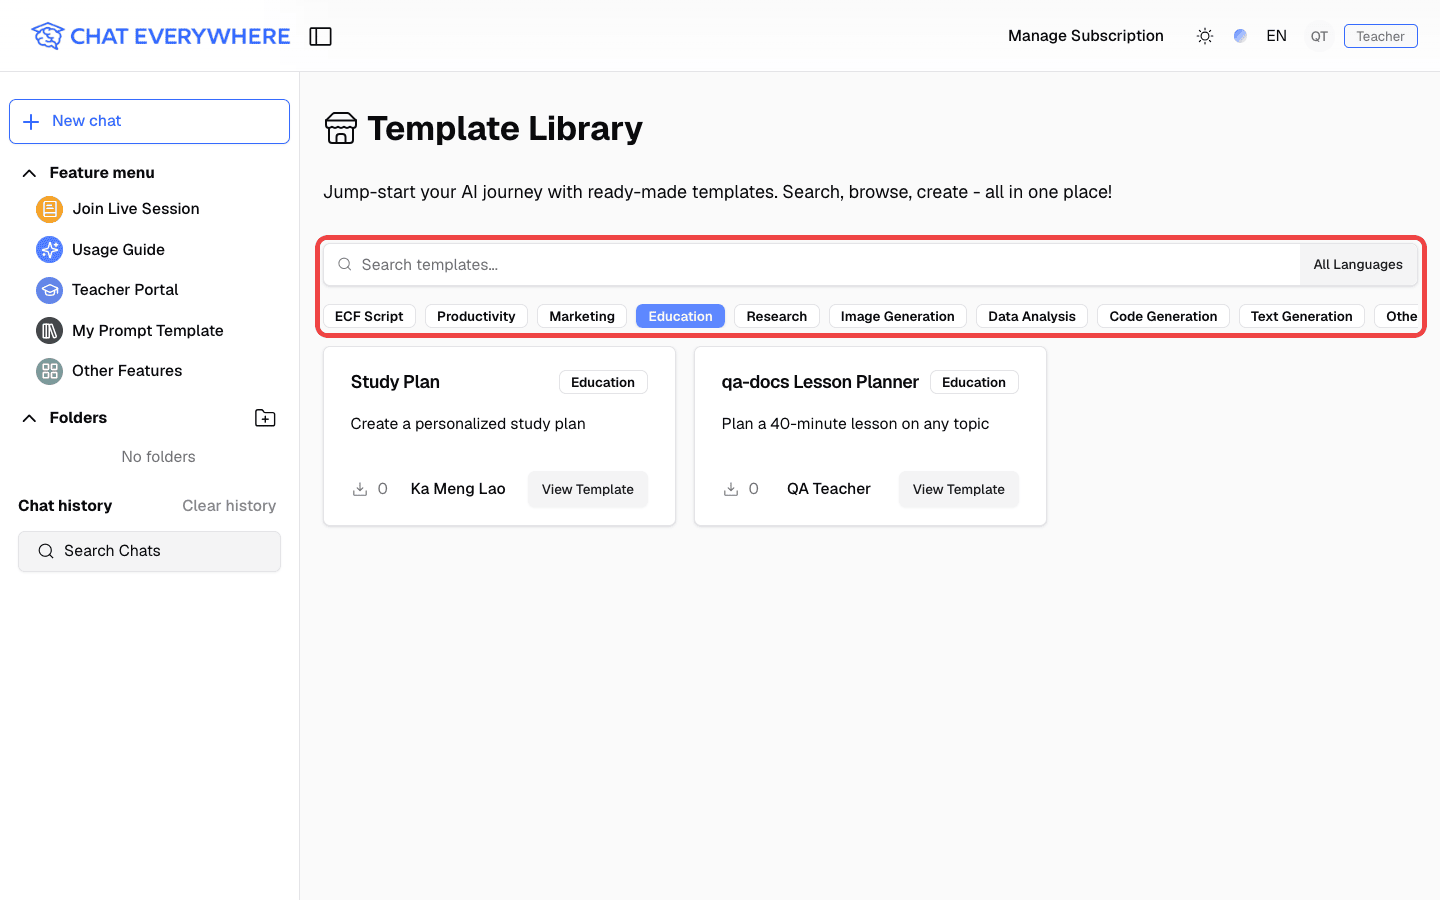Toggle the sidebar panel icon
The image size is (1440, 900).
(x=320, y=36)
